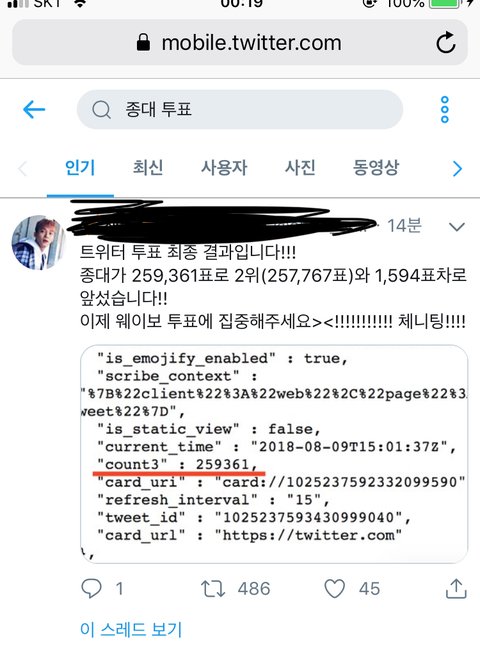480x653 pixels.
Task: Show more tabs with right chevron
Action: coord(457,169)
